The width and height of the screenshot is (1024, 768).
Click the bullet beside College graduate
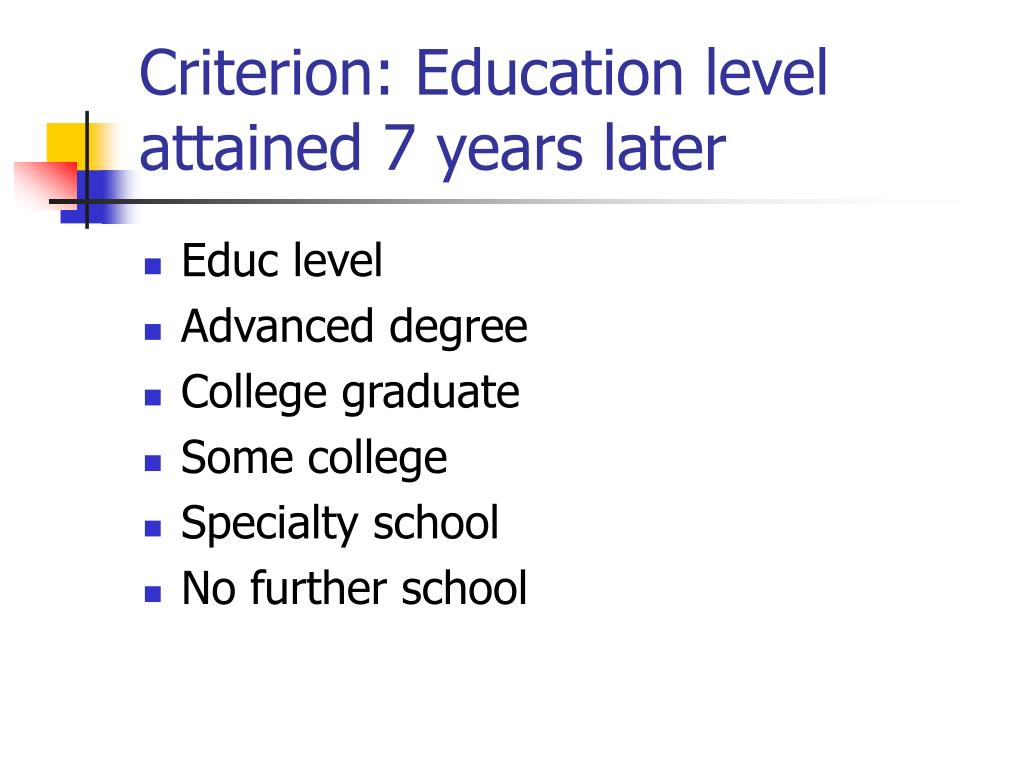pos(153,397)
